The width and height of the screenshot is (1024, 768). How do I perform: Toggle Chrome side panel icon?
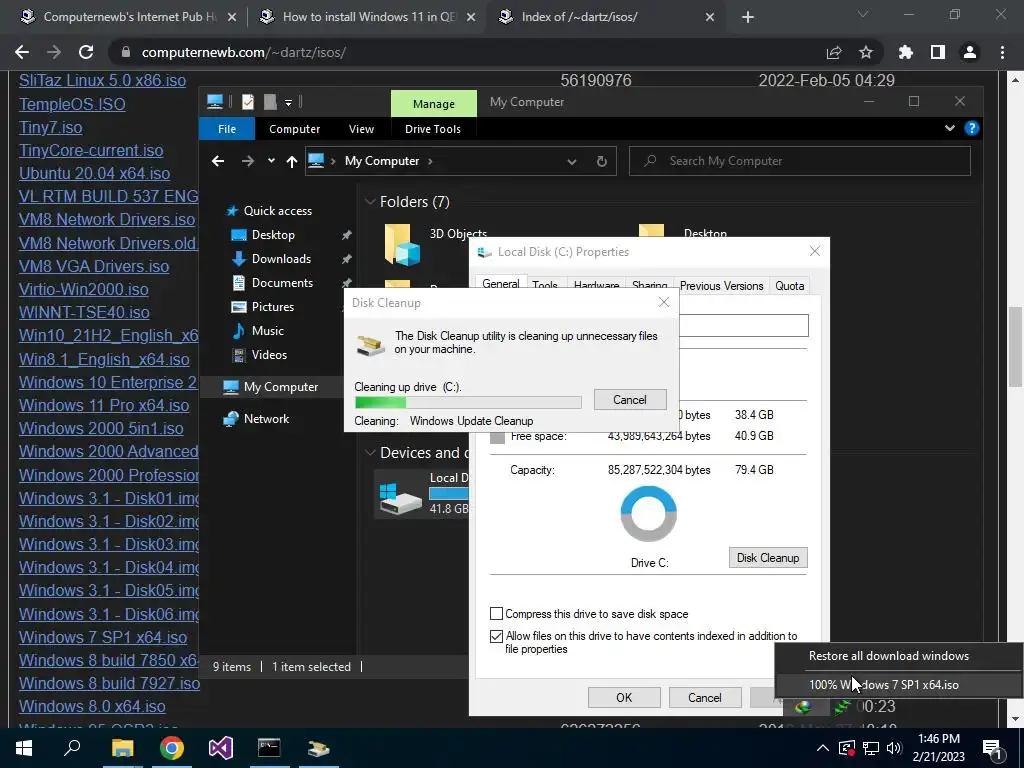(938, 52)
